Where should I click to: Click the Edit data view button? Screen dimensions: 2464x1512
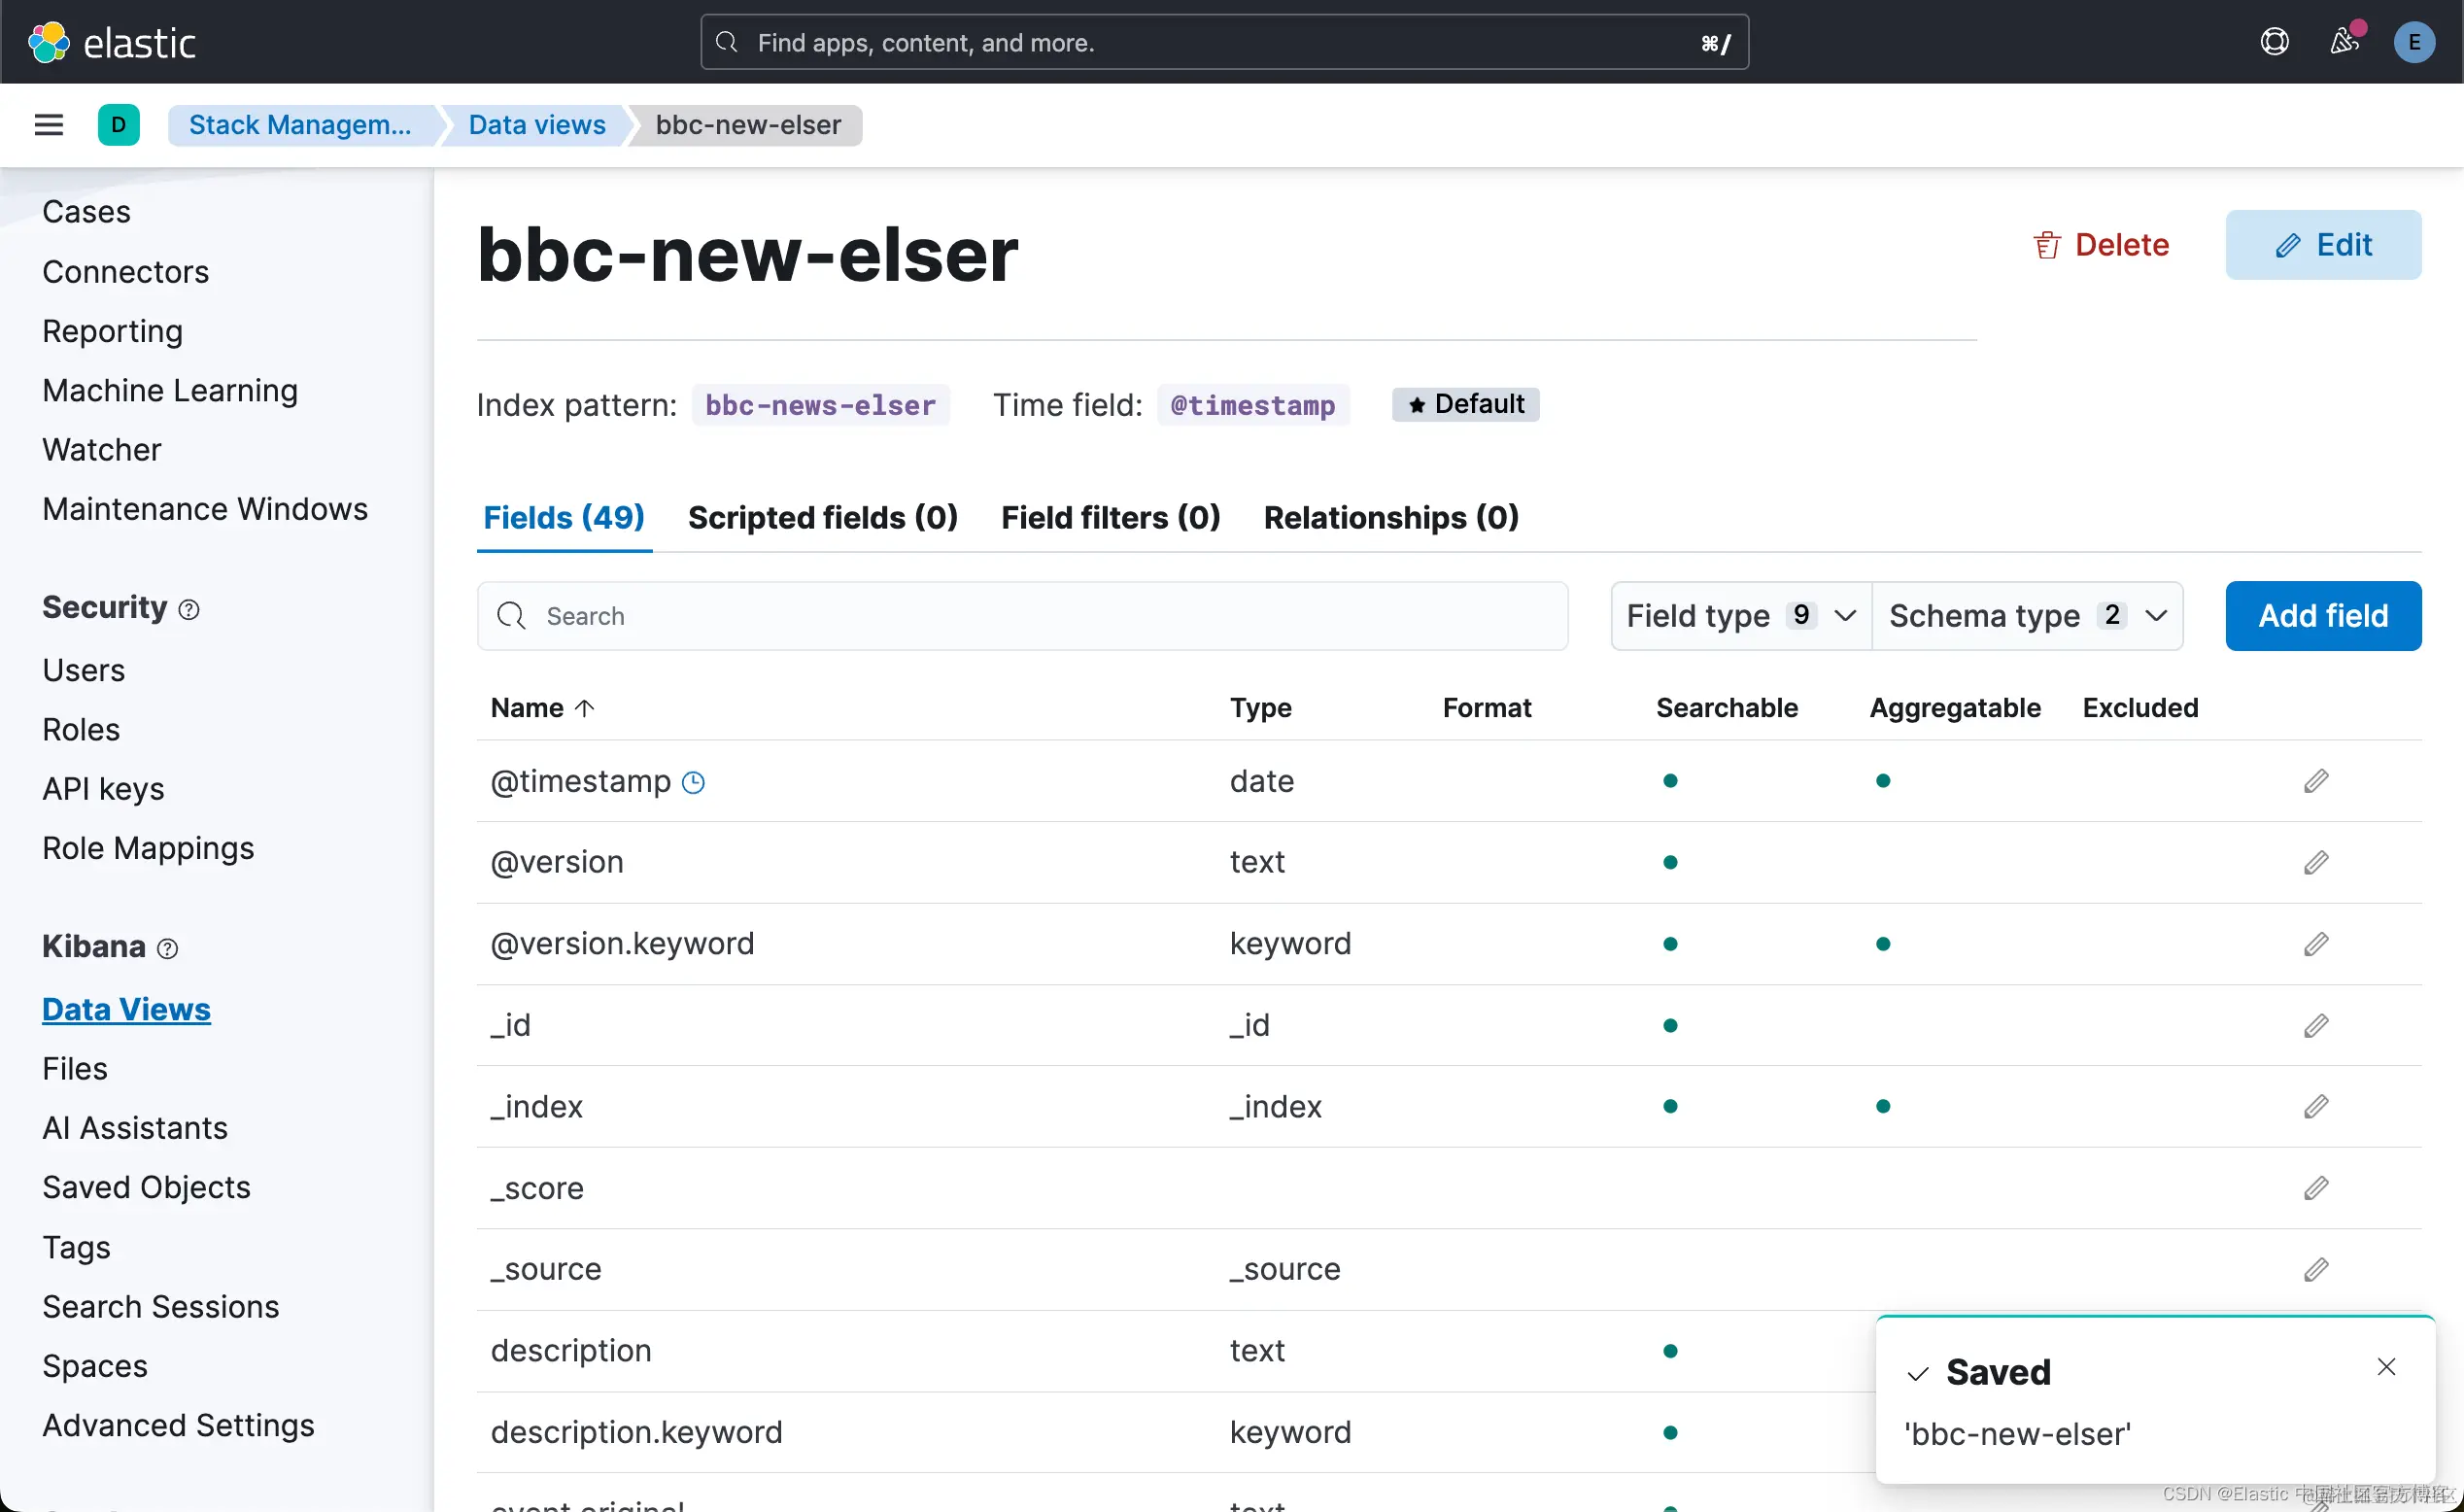pyautogui.click(x=2322, y=245)
